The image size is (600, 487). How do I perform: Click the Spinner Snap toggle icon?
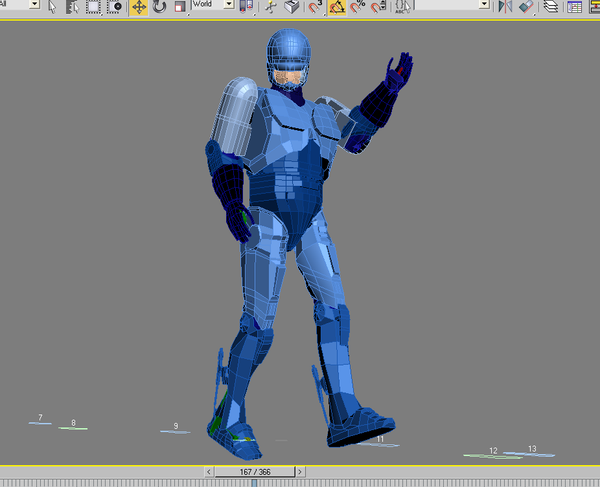tap(378, 6)
